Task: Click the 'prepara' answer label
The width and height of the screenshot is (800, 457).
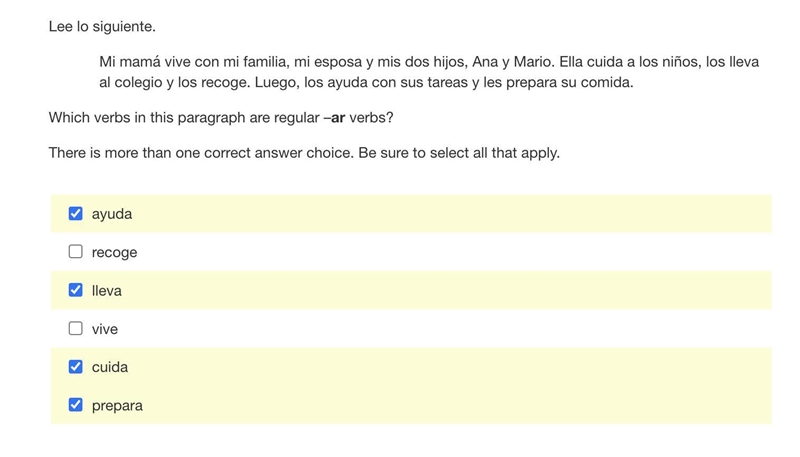Action: 117,406
